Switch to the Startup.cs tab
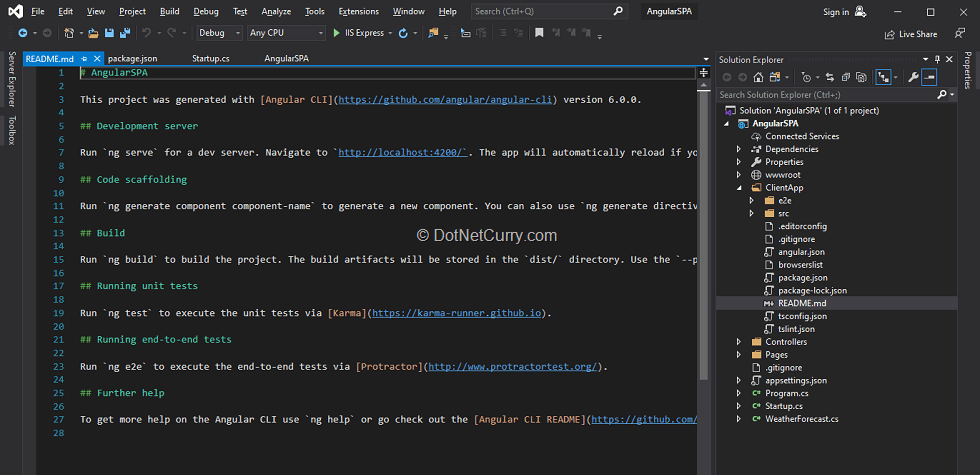The height and width of the screenshot is (475, 980). [211, 59]
